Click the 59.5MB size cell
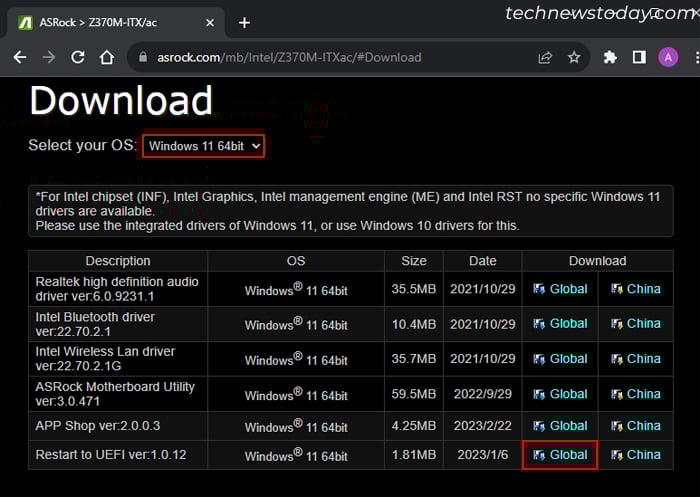 [x=414, y=394]
